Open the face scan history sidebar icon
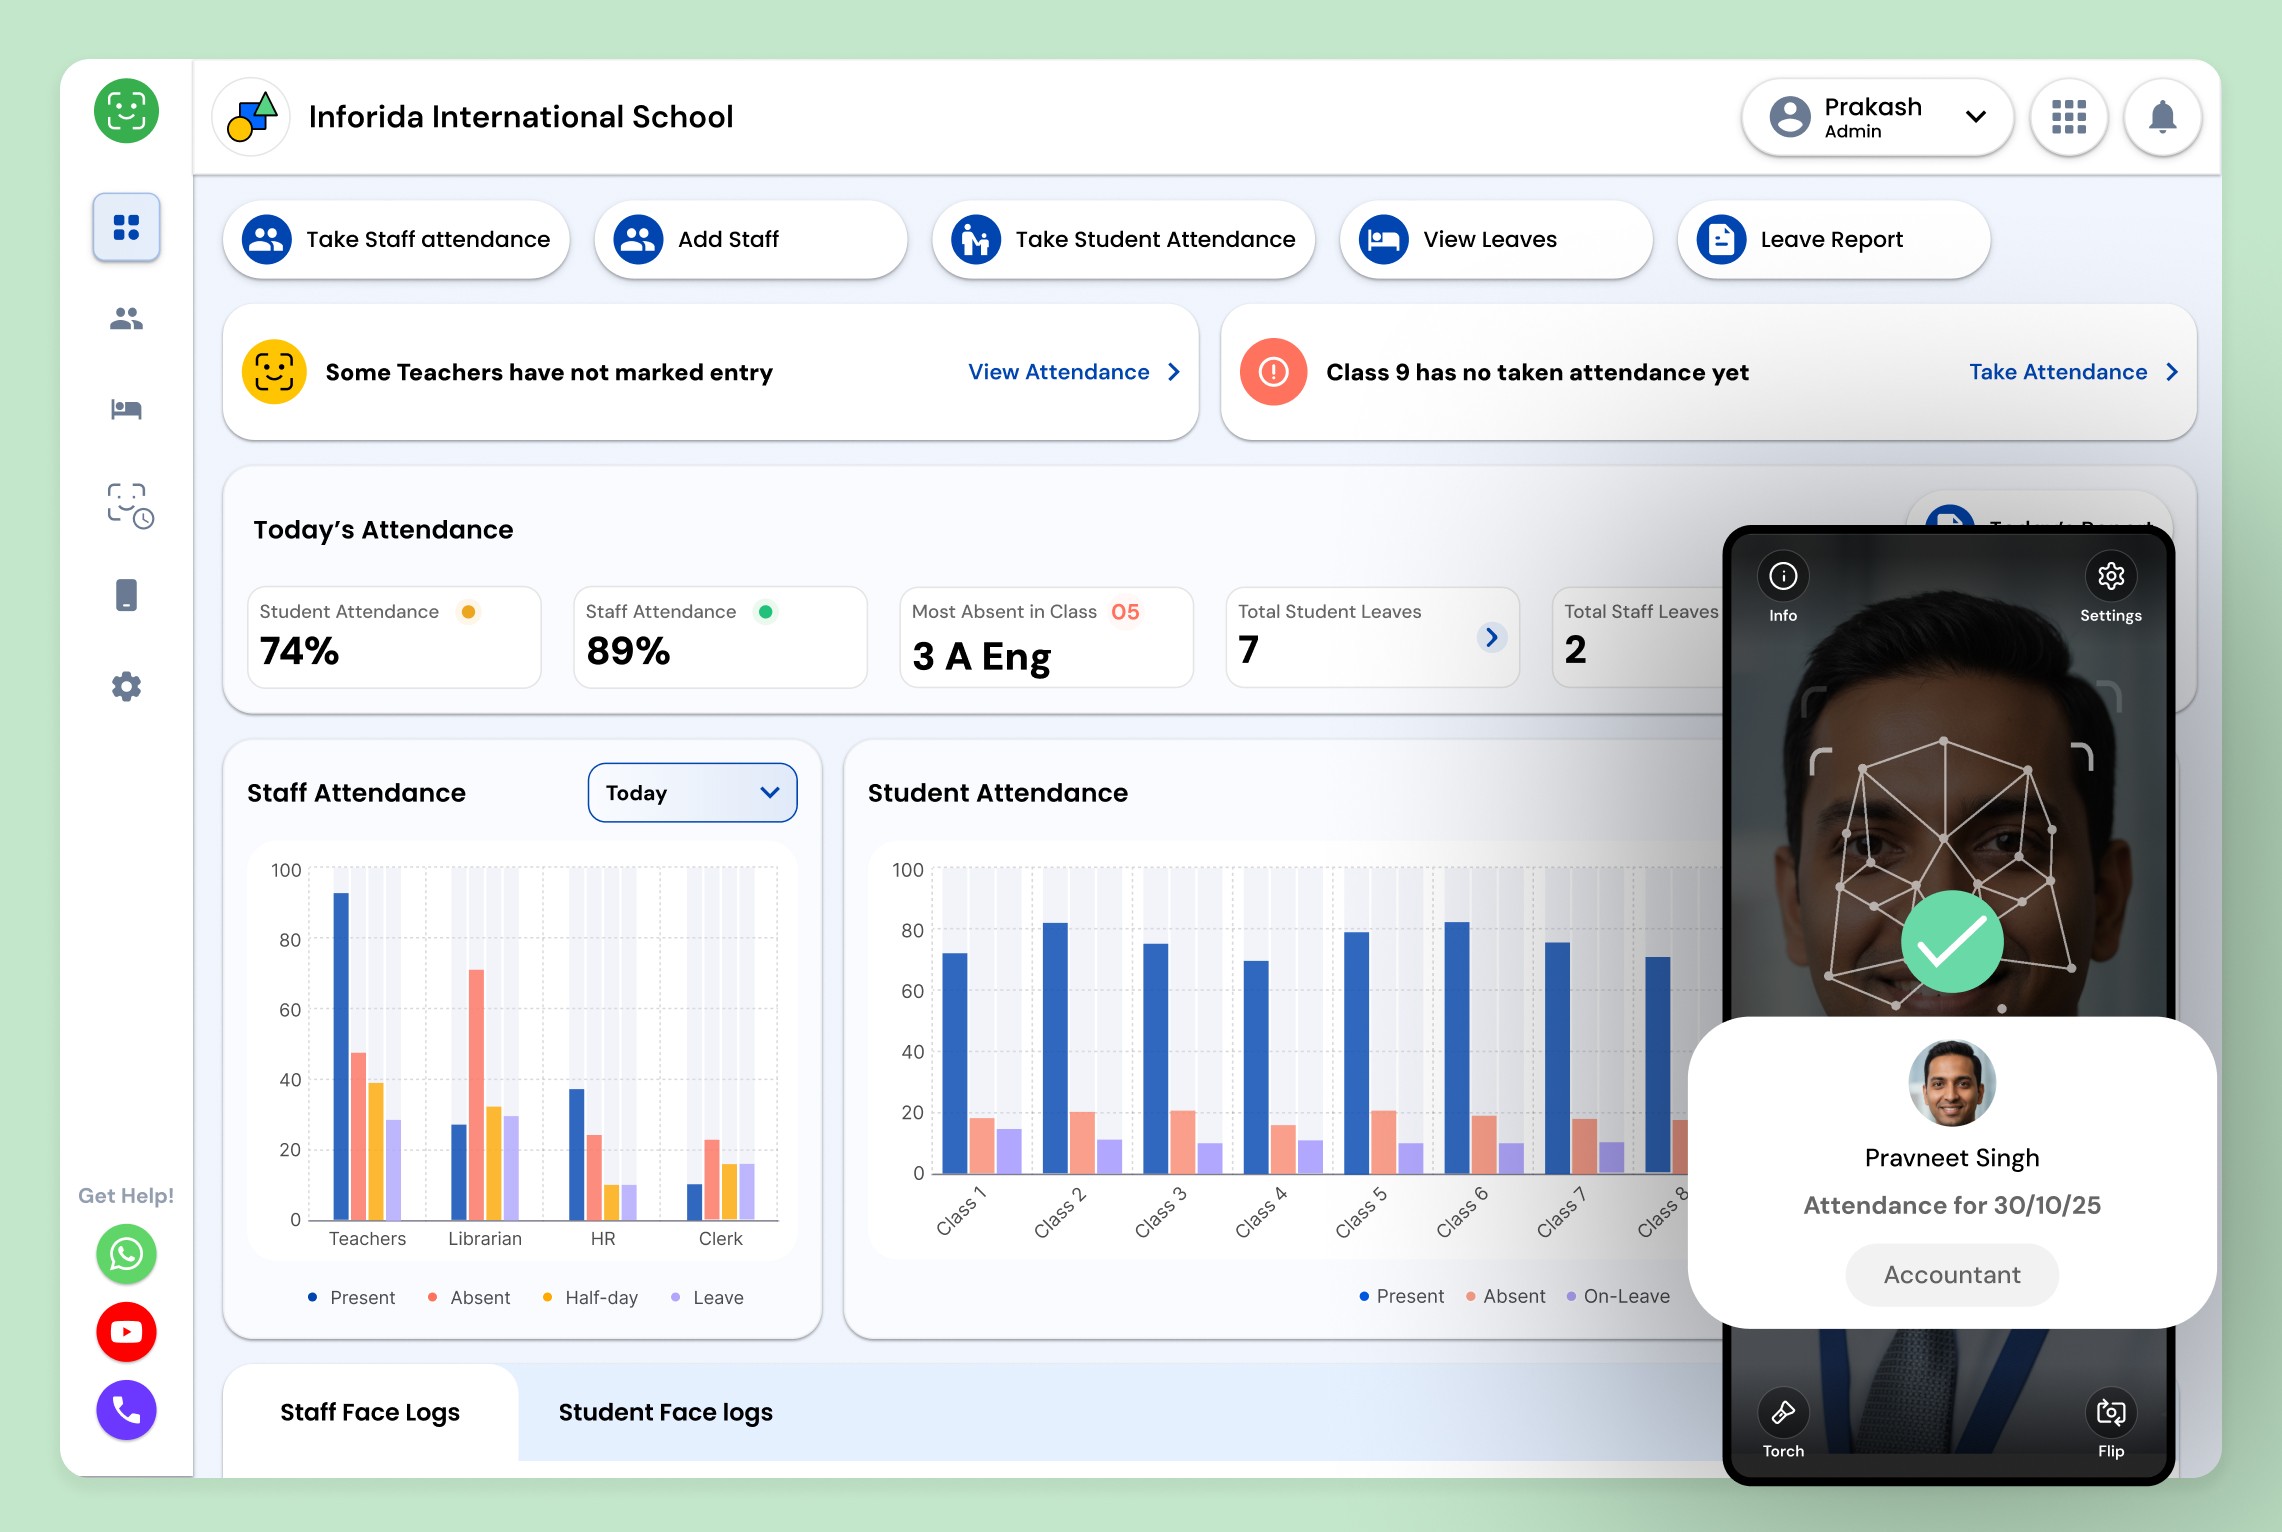 [x=129, y=505]
